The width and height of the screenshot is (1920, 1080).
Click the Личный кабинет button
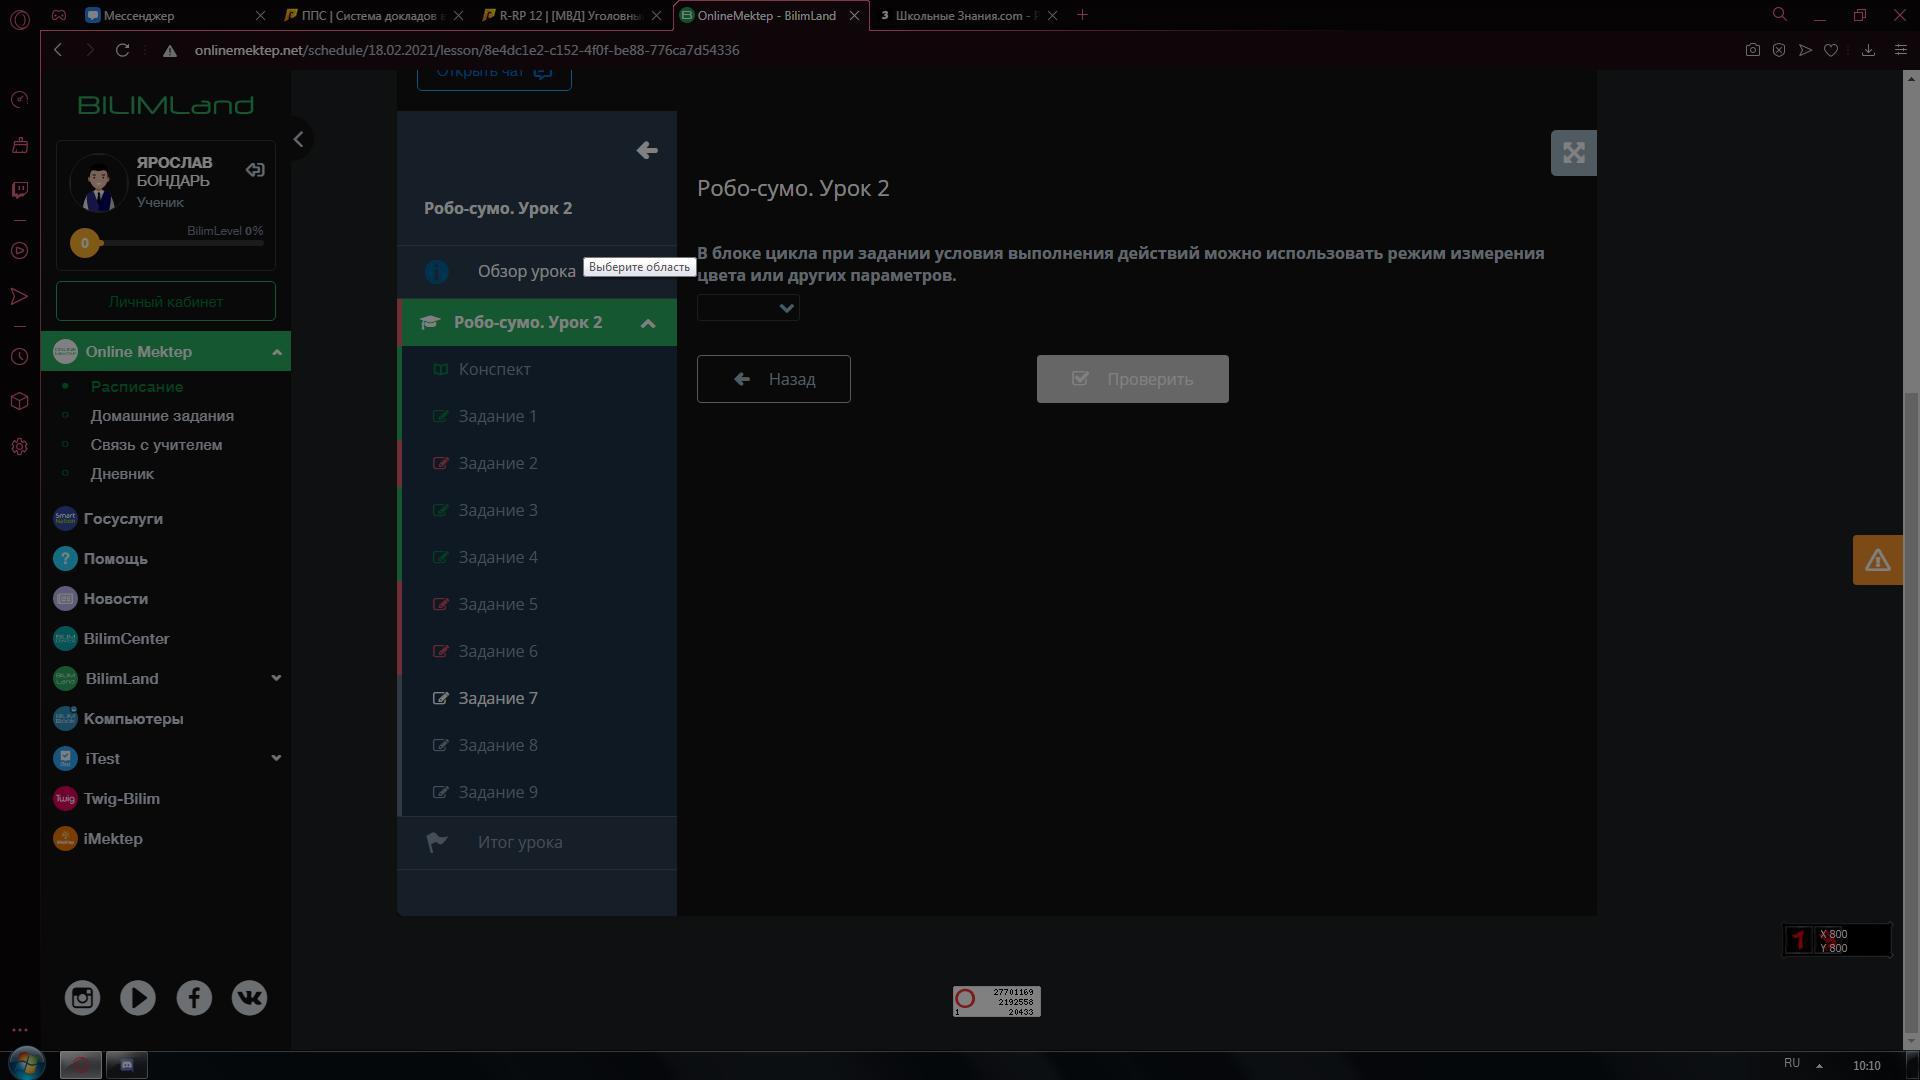point(166,301)
